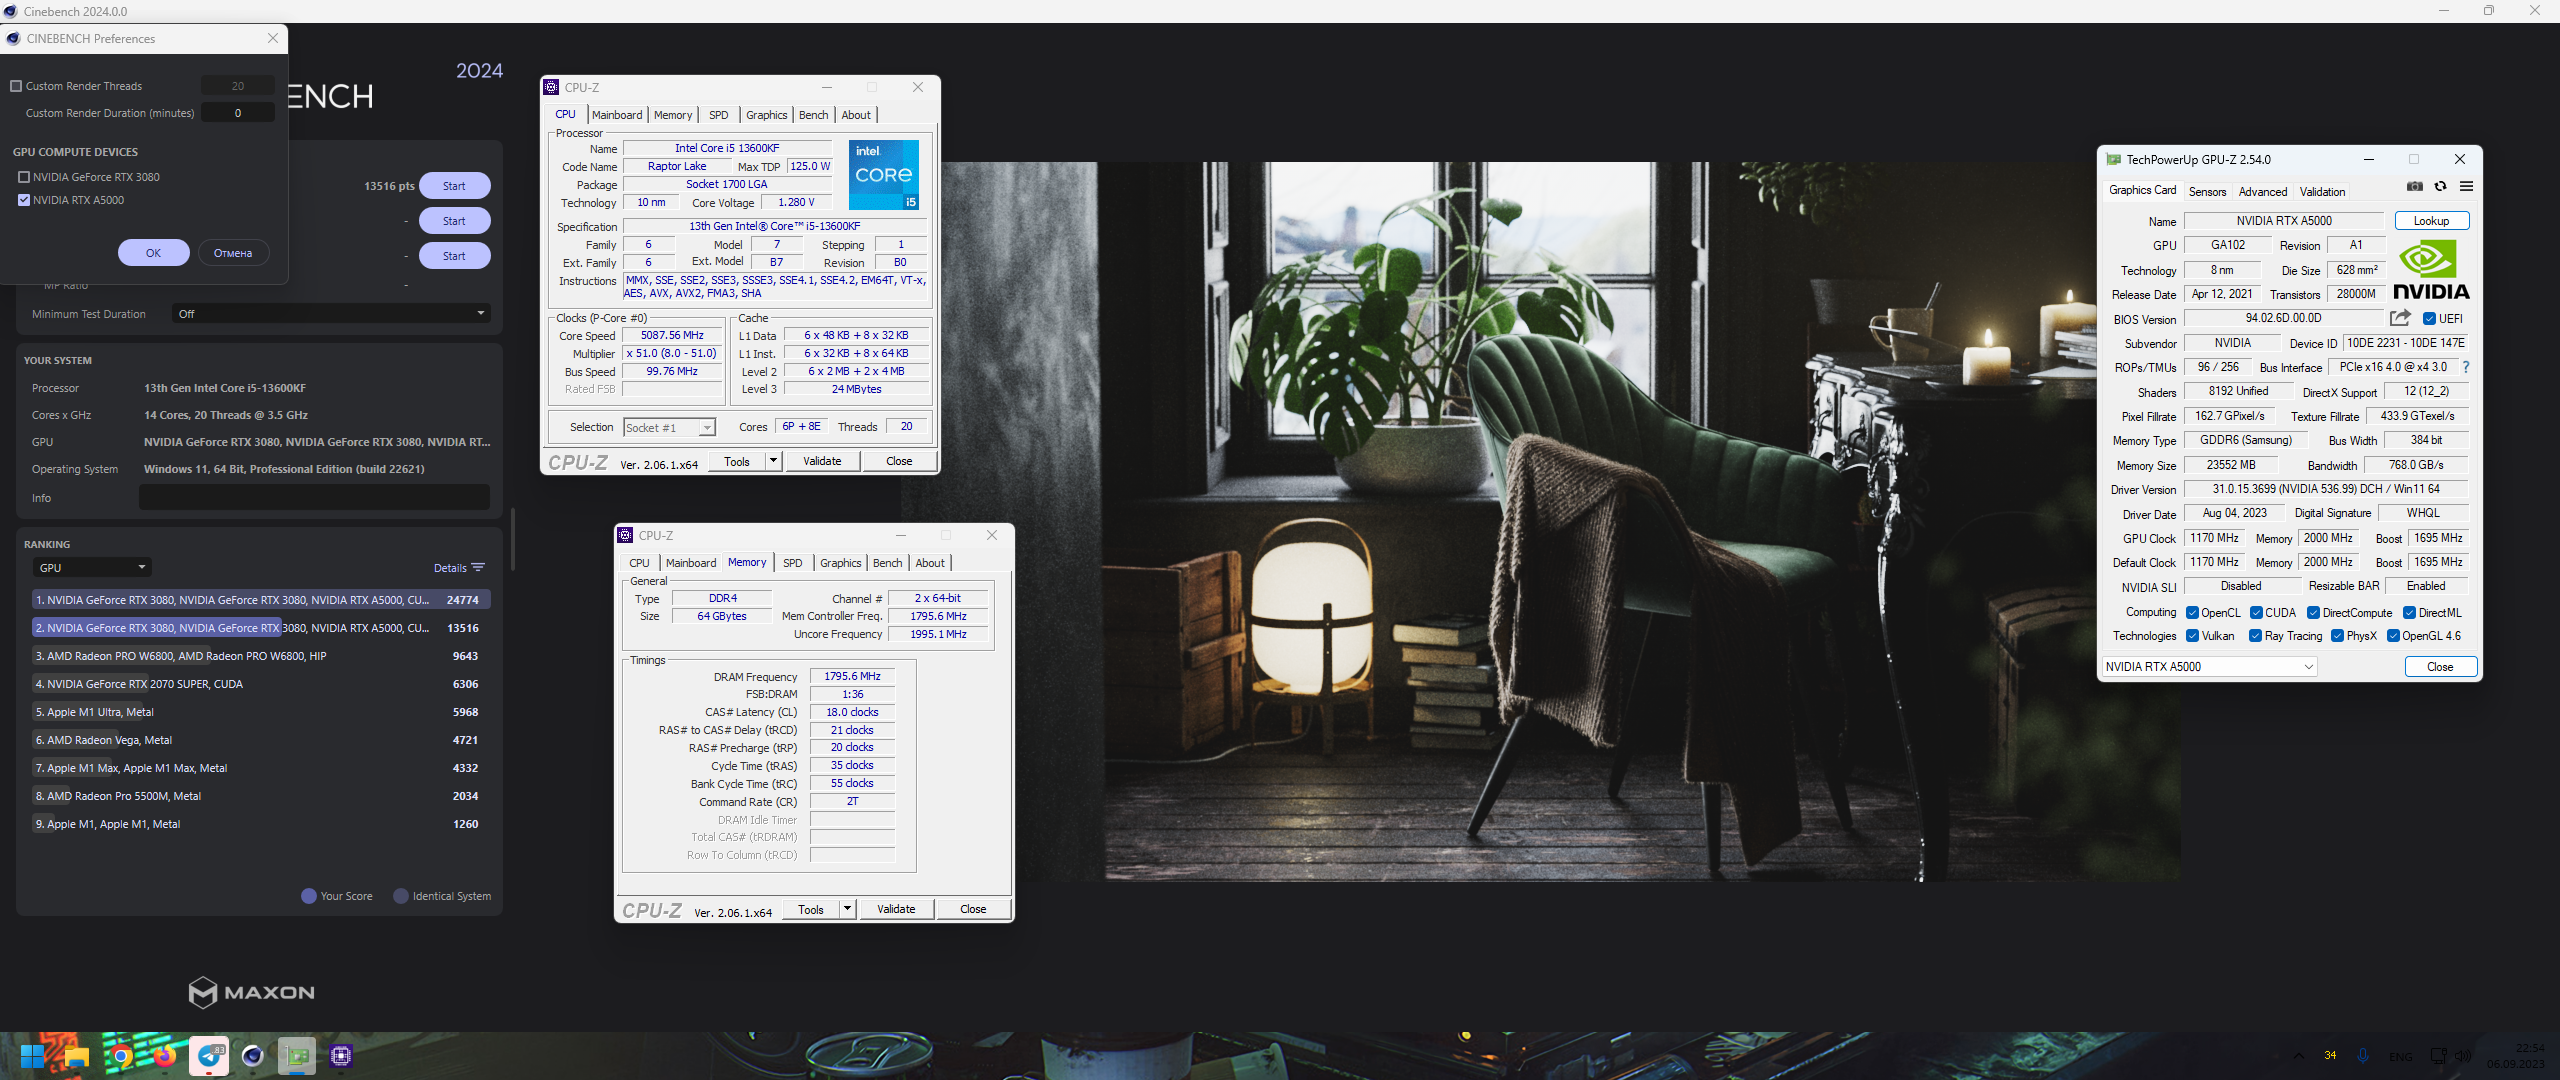Click the BIOS export share icon in GPU-Z
Image resolution: width=2560 pixels, height=1080 pixels.
pyautogui.click(x=2400, y=318)
